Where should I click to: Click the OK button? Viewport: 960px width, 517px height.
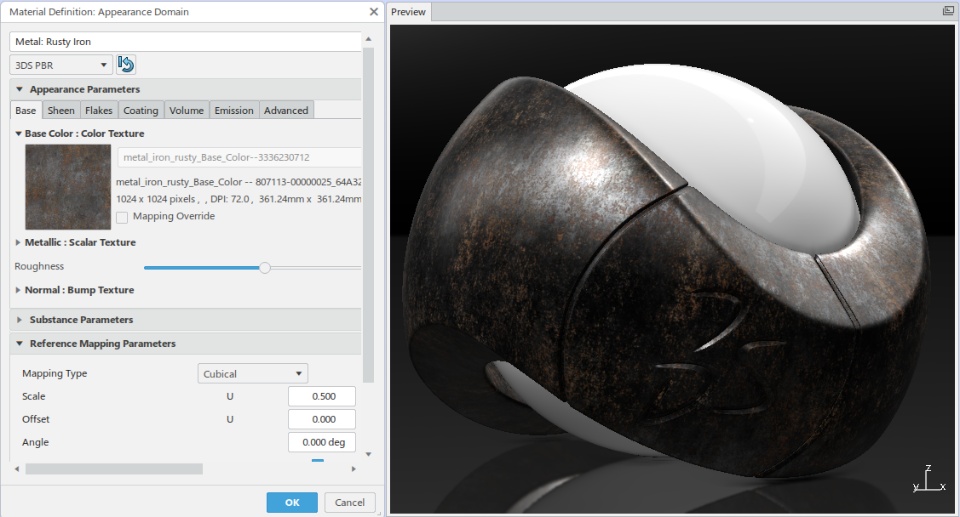point(292,502)
